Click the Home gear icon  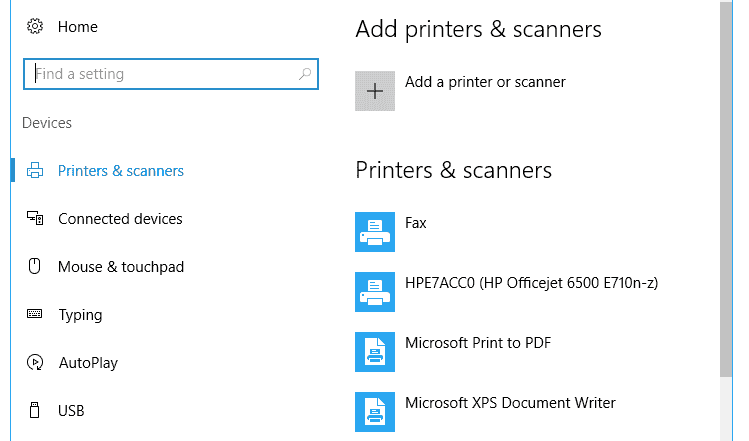[x=35, y=26]
